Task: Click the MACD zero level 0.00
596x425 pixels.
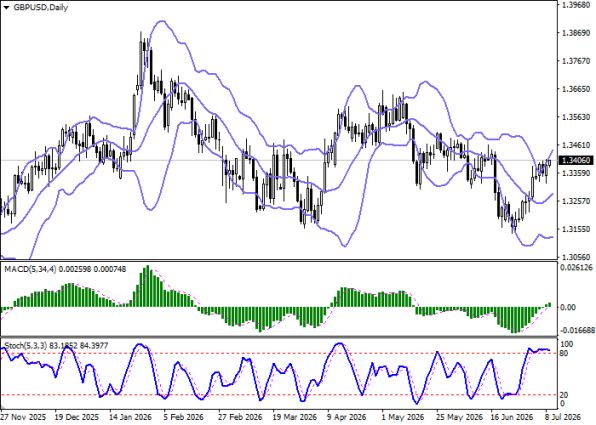Action: coord(568,307)
